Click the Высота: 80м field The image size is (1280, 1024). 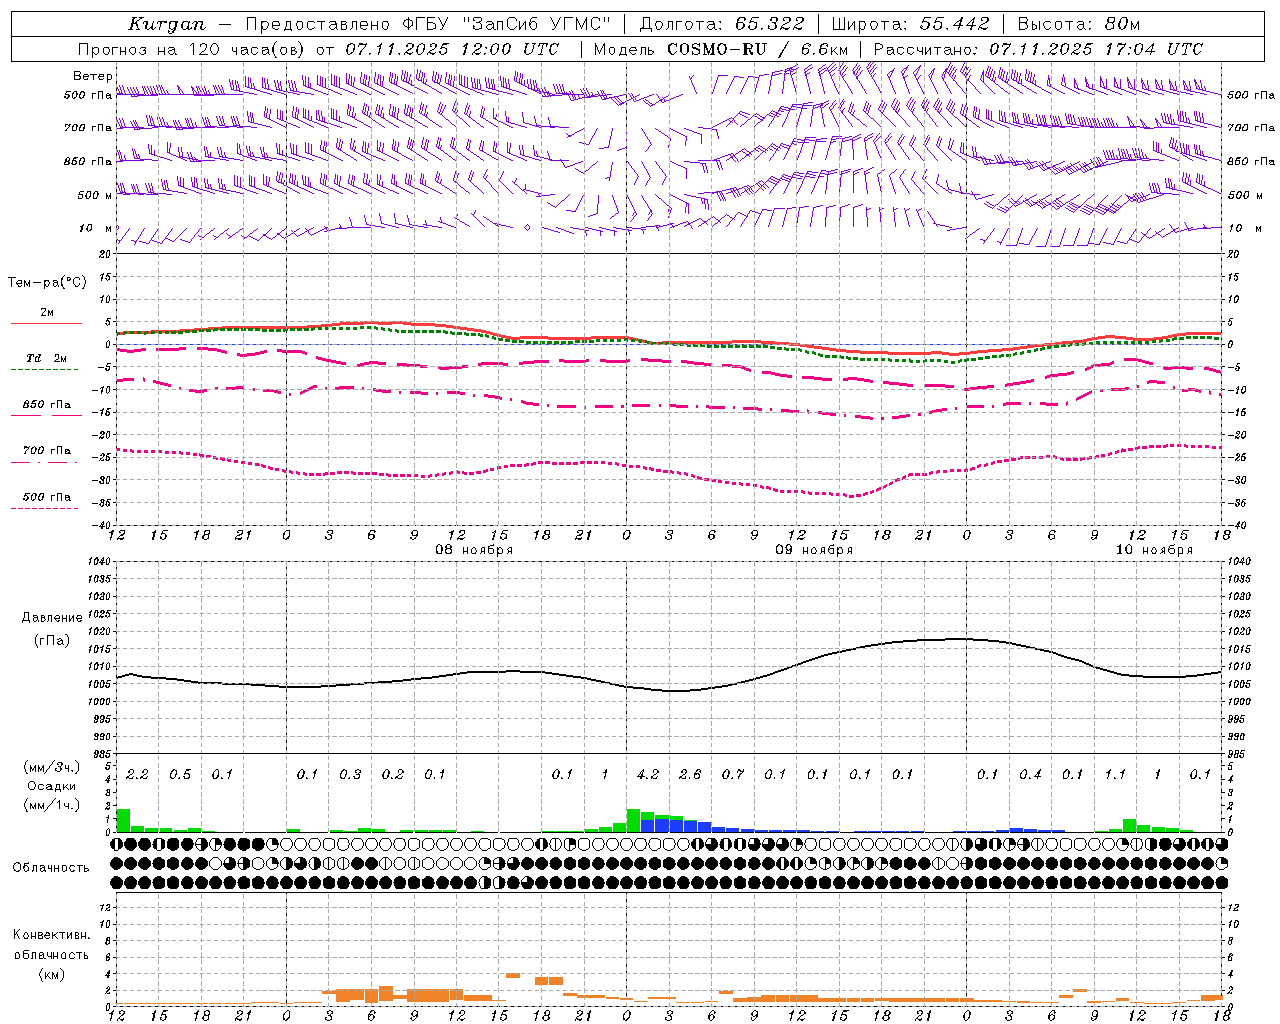(x=1079, y=24)
